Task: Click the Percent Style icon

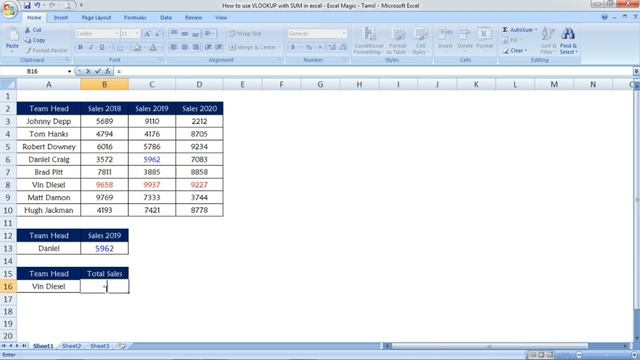Action: point(309,47)
